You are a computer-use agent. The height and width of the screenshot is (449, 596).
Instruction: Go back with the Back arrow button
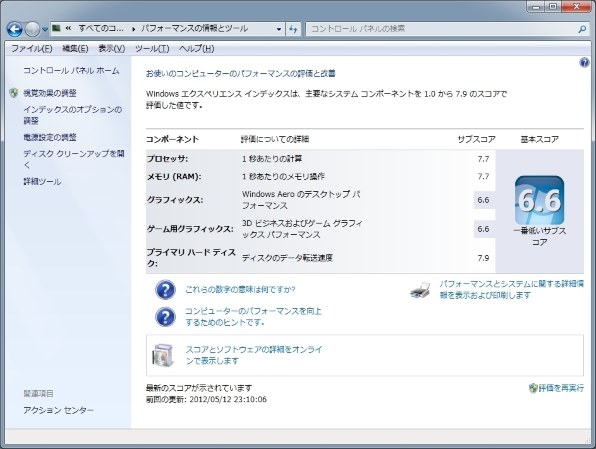tap(14, 29)
